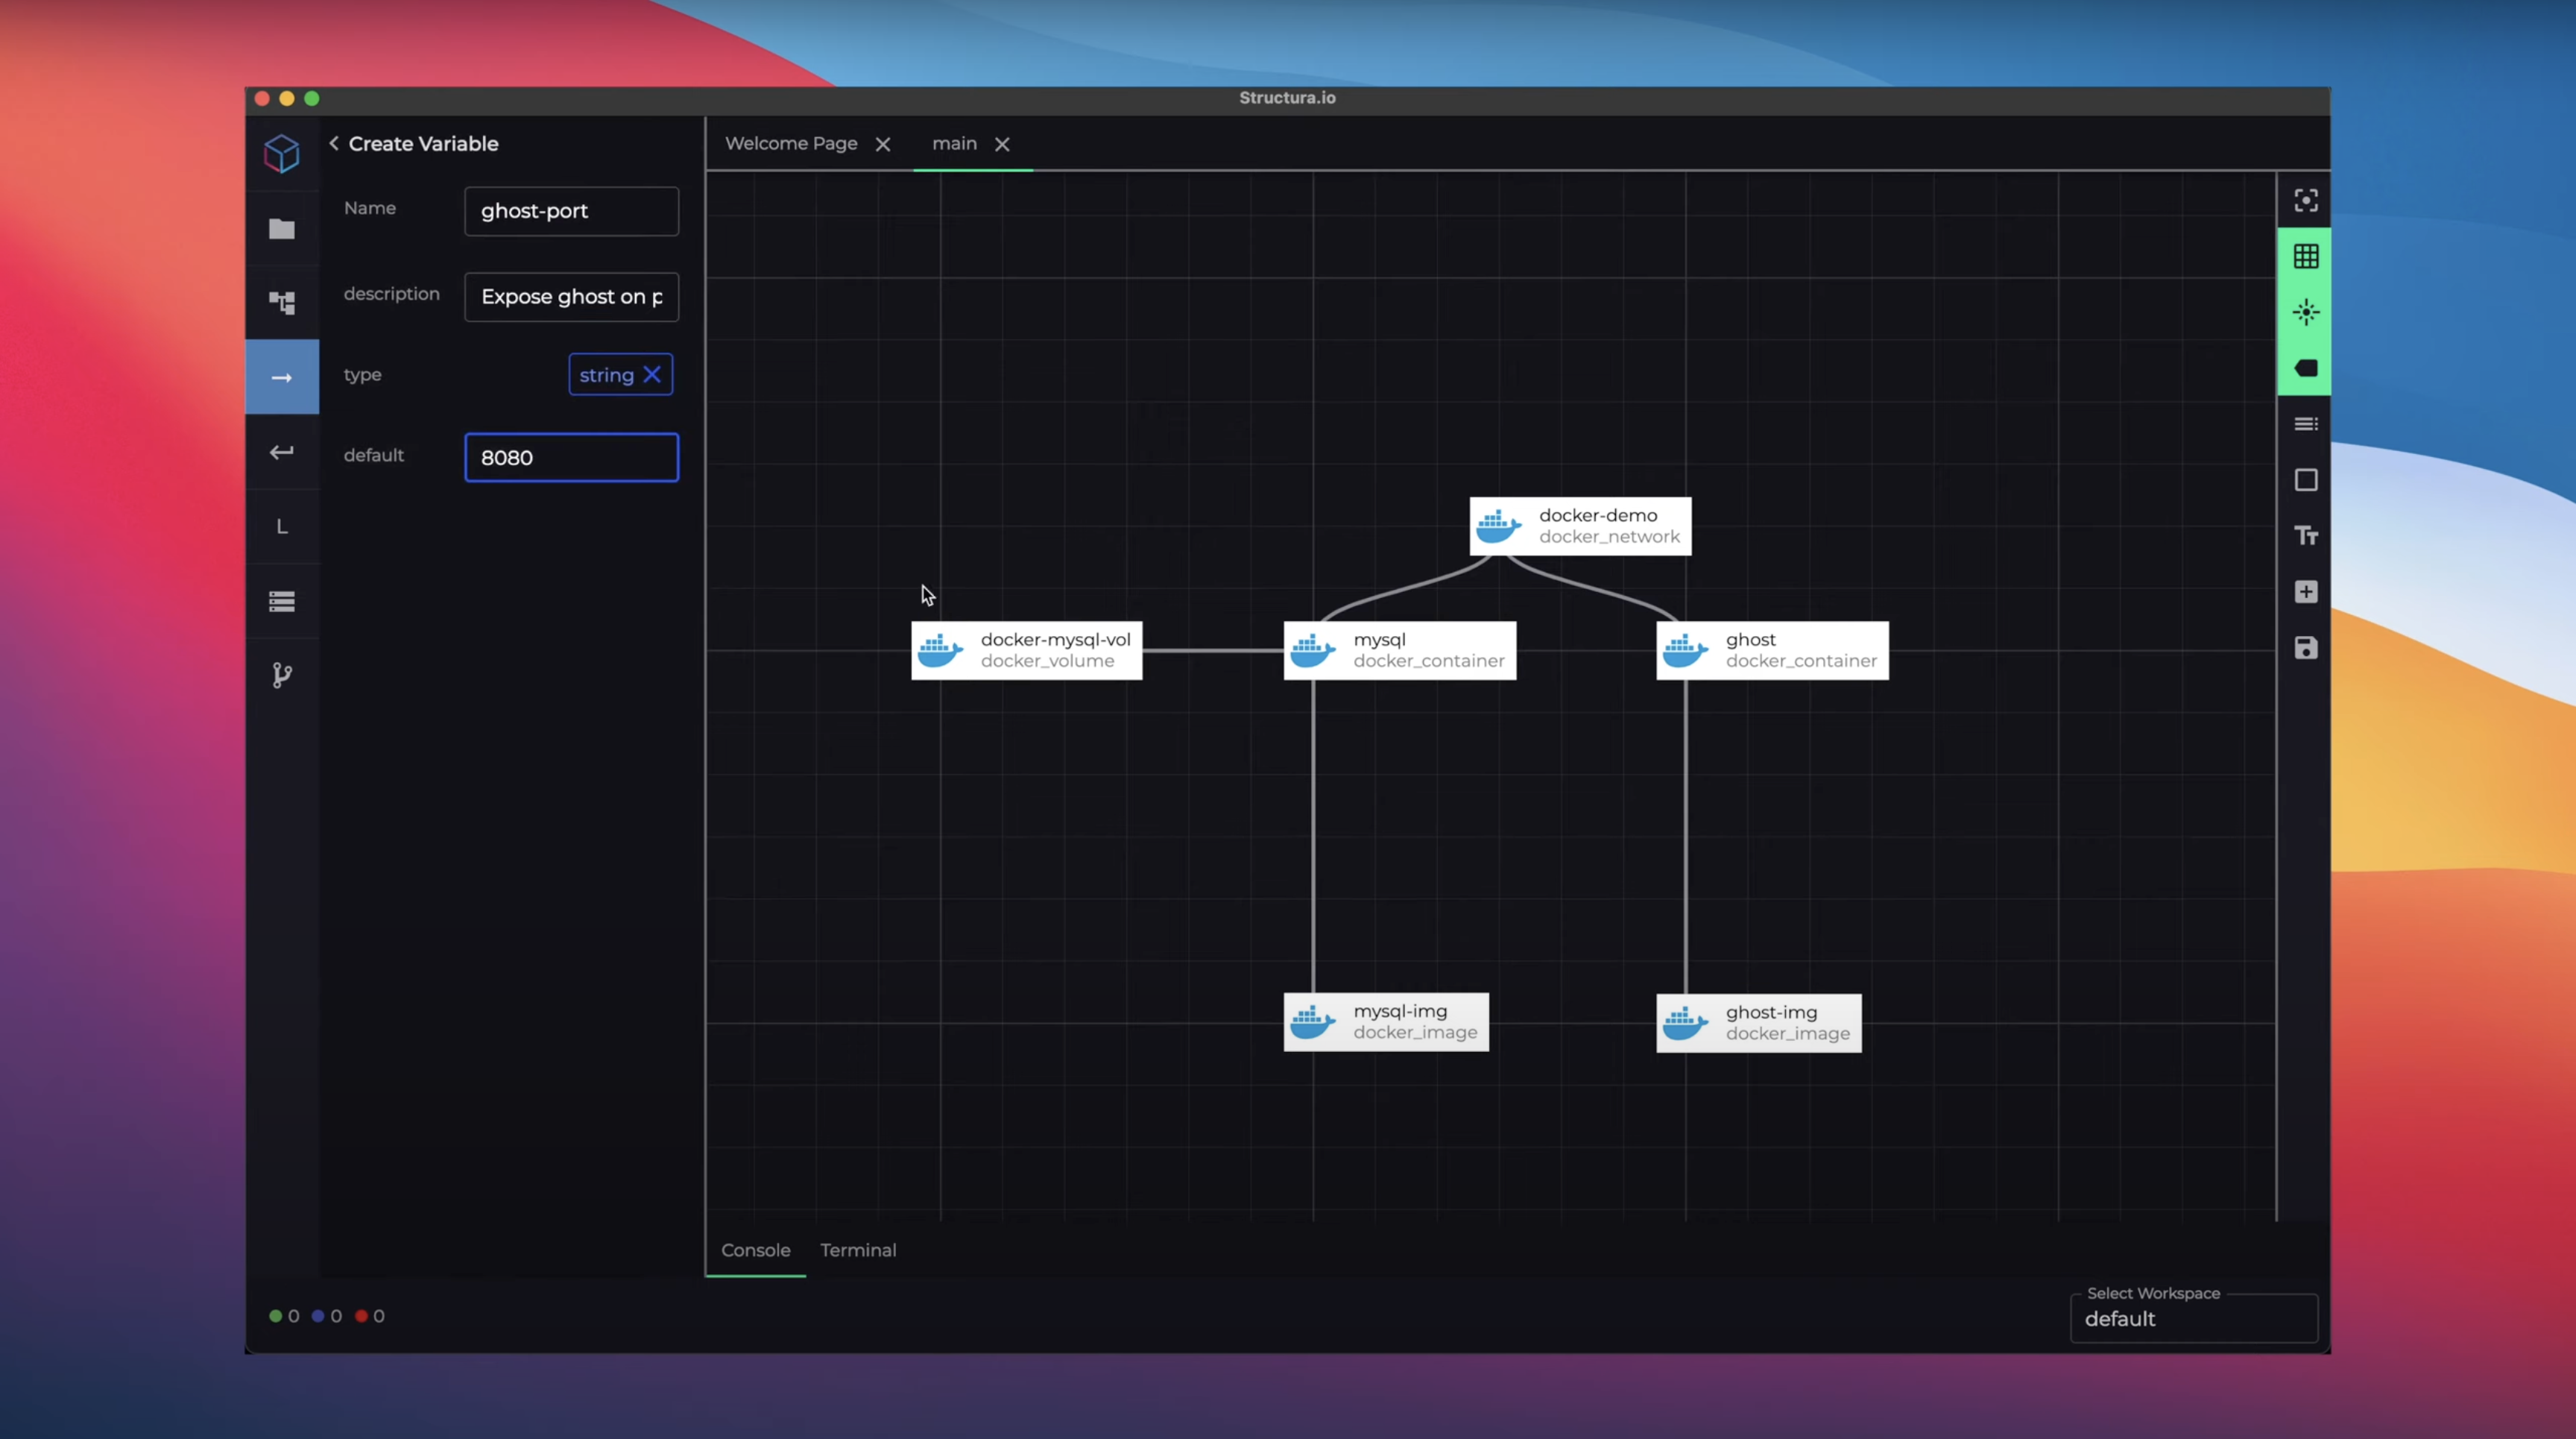2576x1439 pixels.
Task: Select the ghost container node
Action: coord(1771,650)
